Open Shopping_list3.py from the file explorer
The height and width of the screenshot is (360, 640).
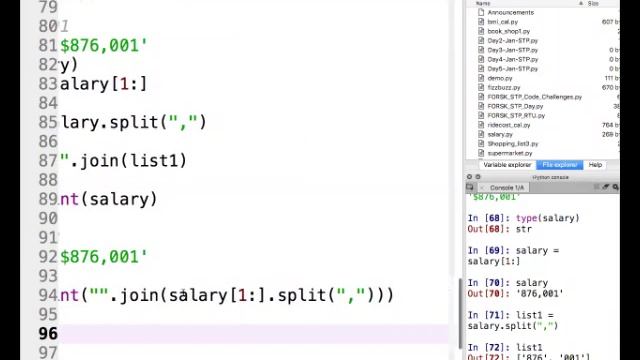coord(513,144)
